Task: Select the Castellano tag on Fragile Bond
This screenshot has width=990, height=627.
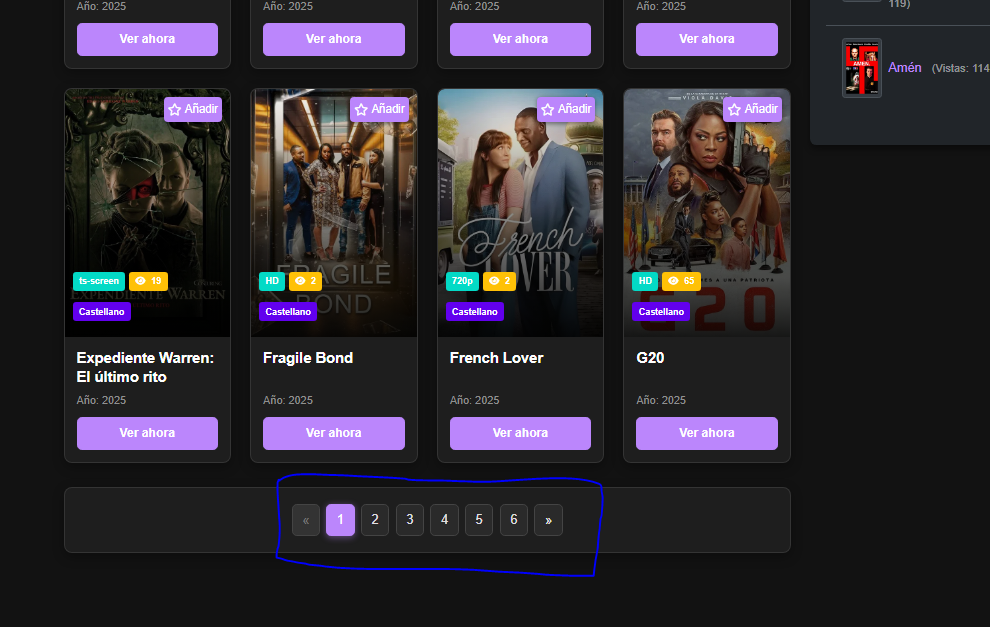Action: (288, 311)
